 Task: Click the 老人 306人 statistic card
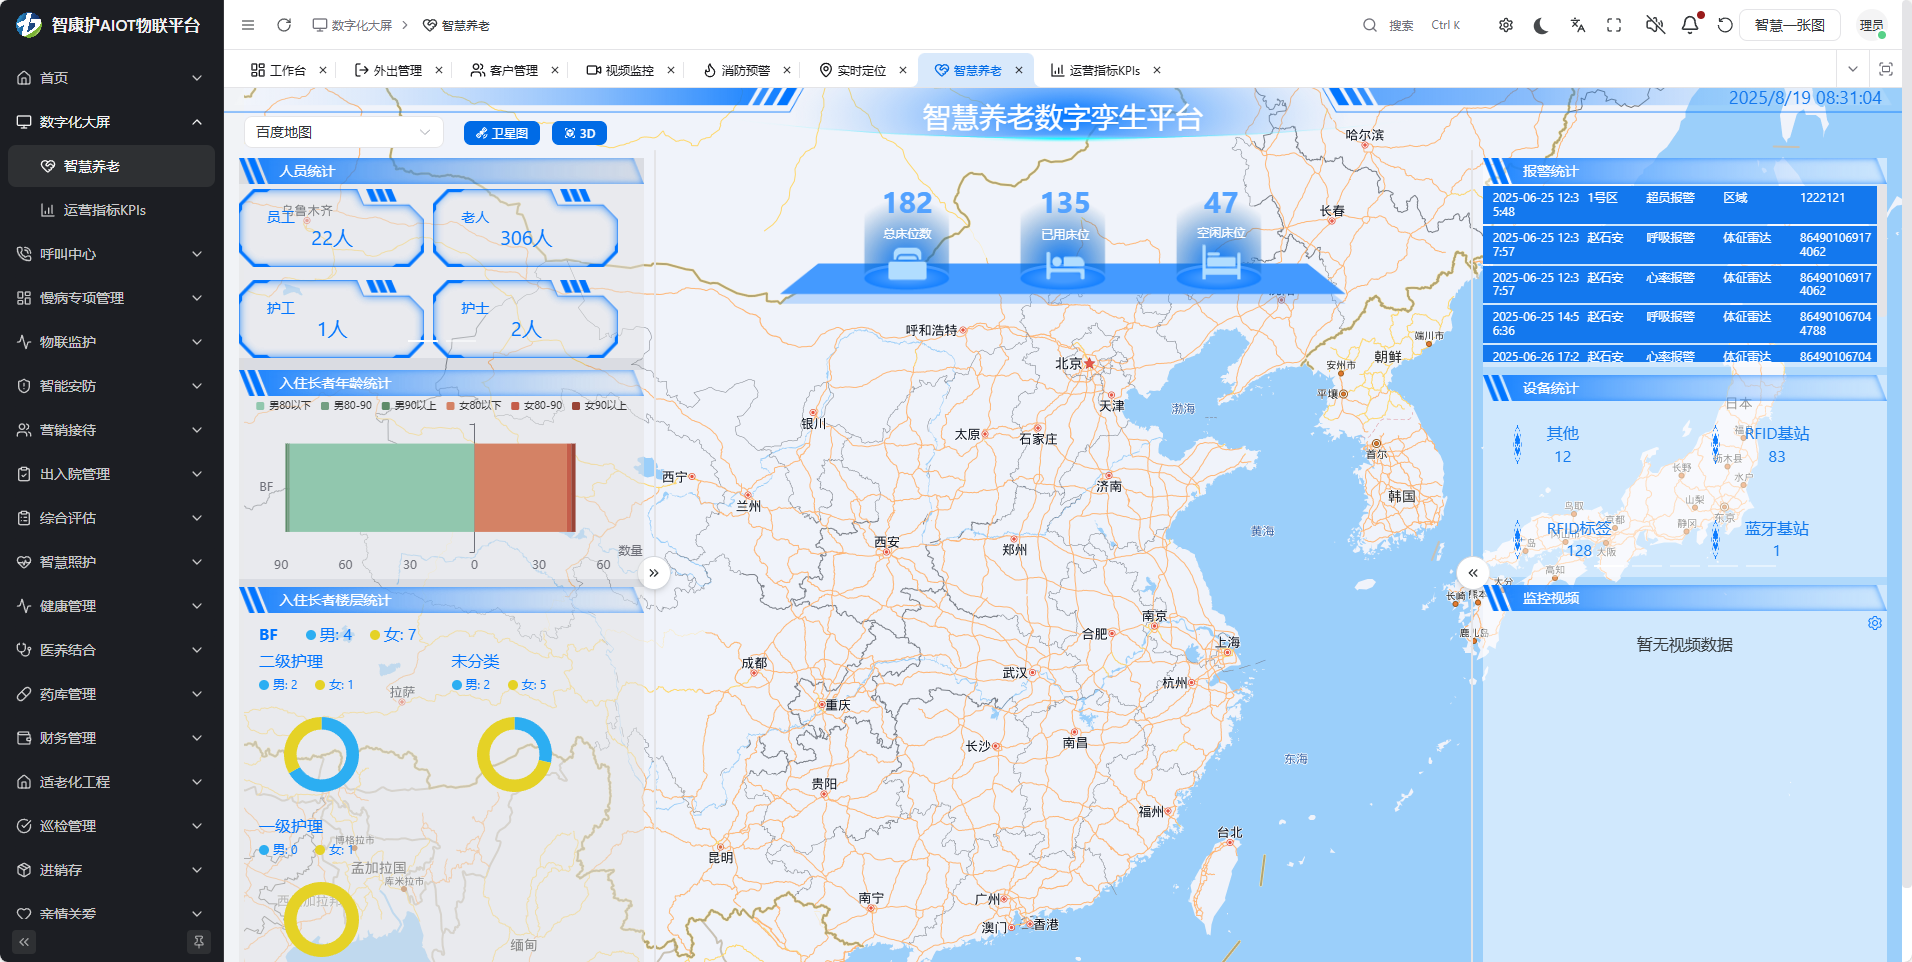tap(525, 228)
